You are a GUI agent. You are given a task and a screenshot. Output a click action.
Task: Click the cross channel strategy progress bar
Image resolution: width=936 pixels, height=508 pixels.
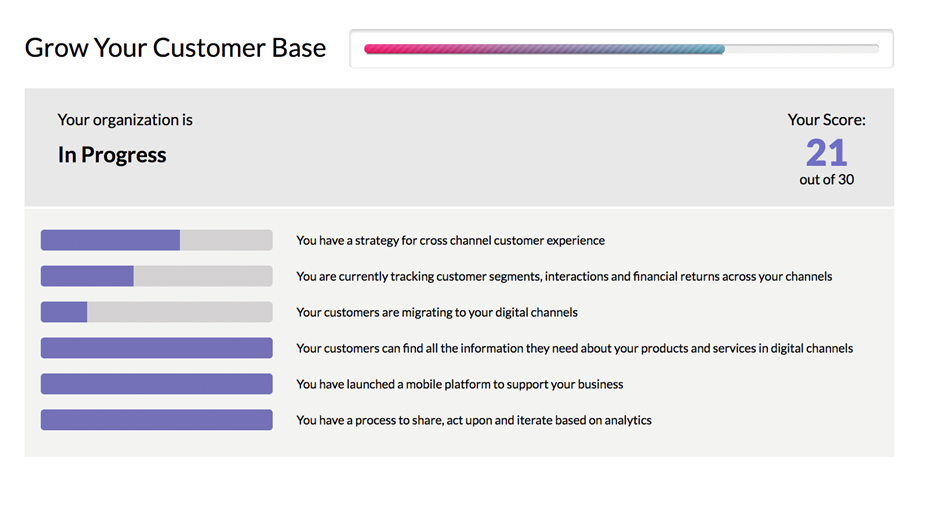156,240
